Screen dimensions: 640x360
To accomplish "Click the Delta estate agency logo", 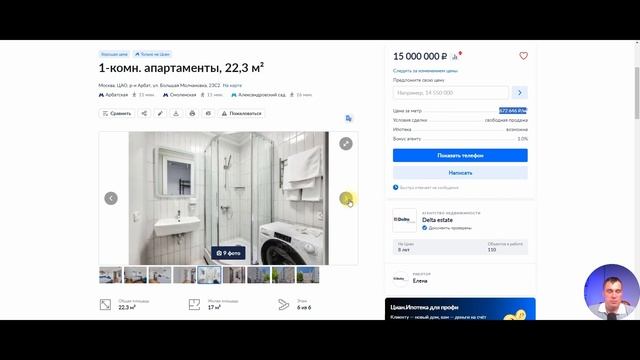I will click(404, 220).
